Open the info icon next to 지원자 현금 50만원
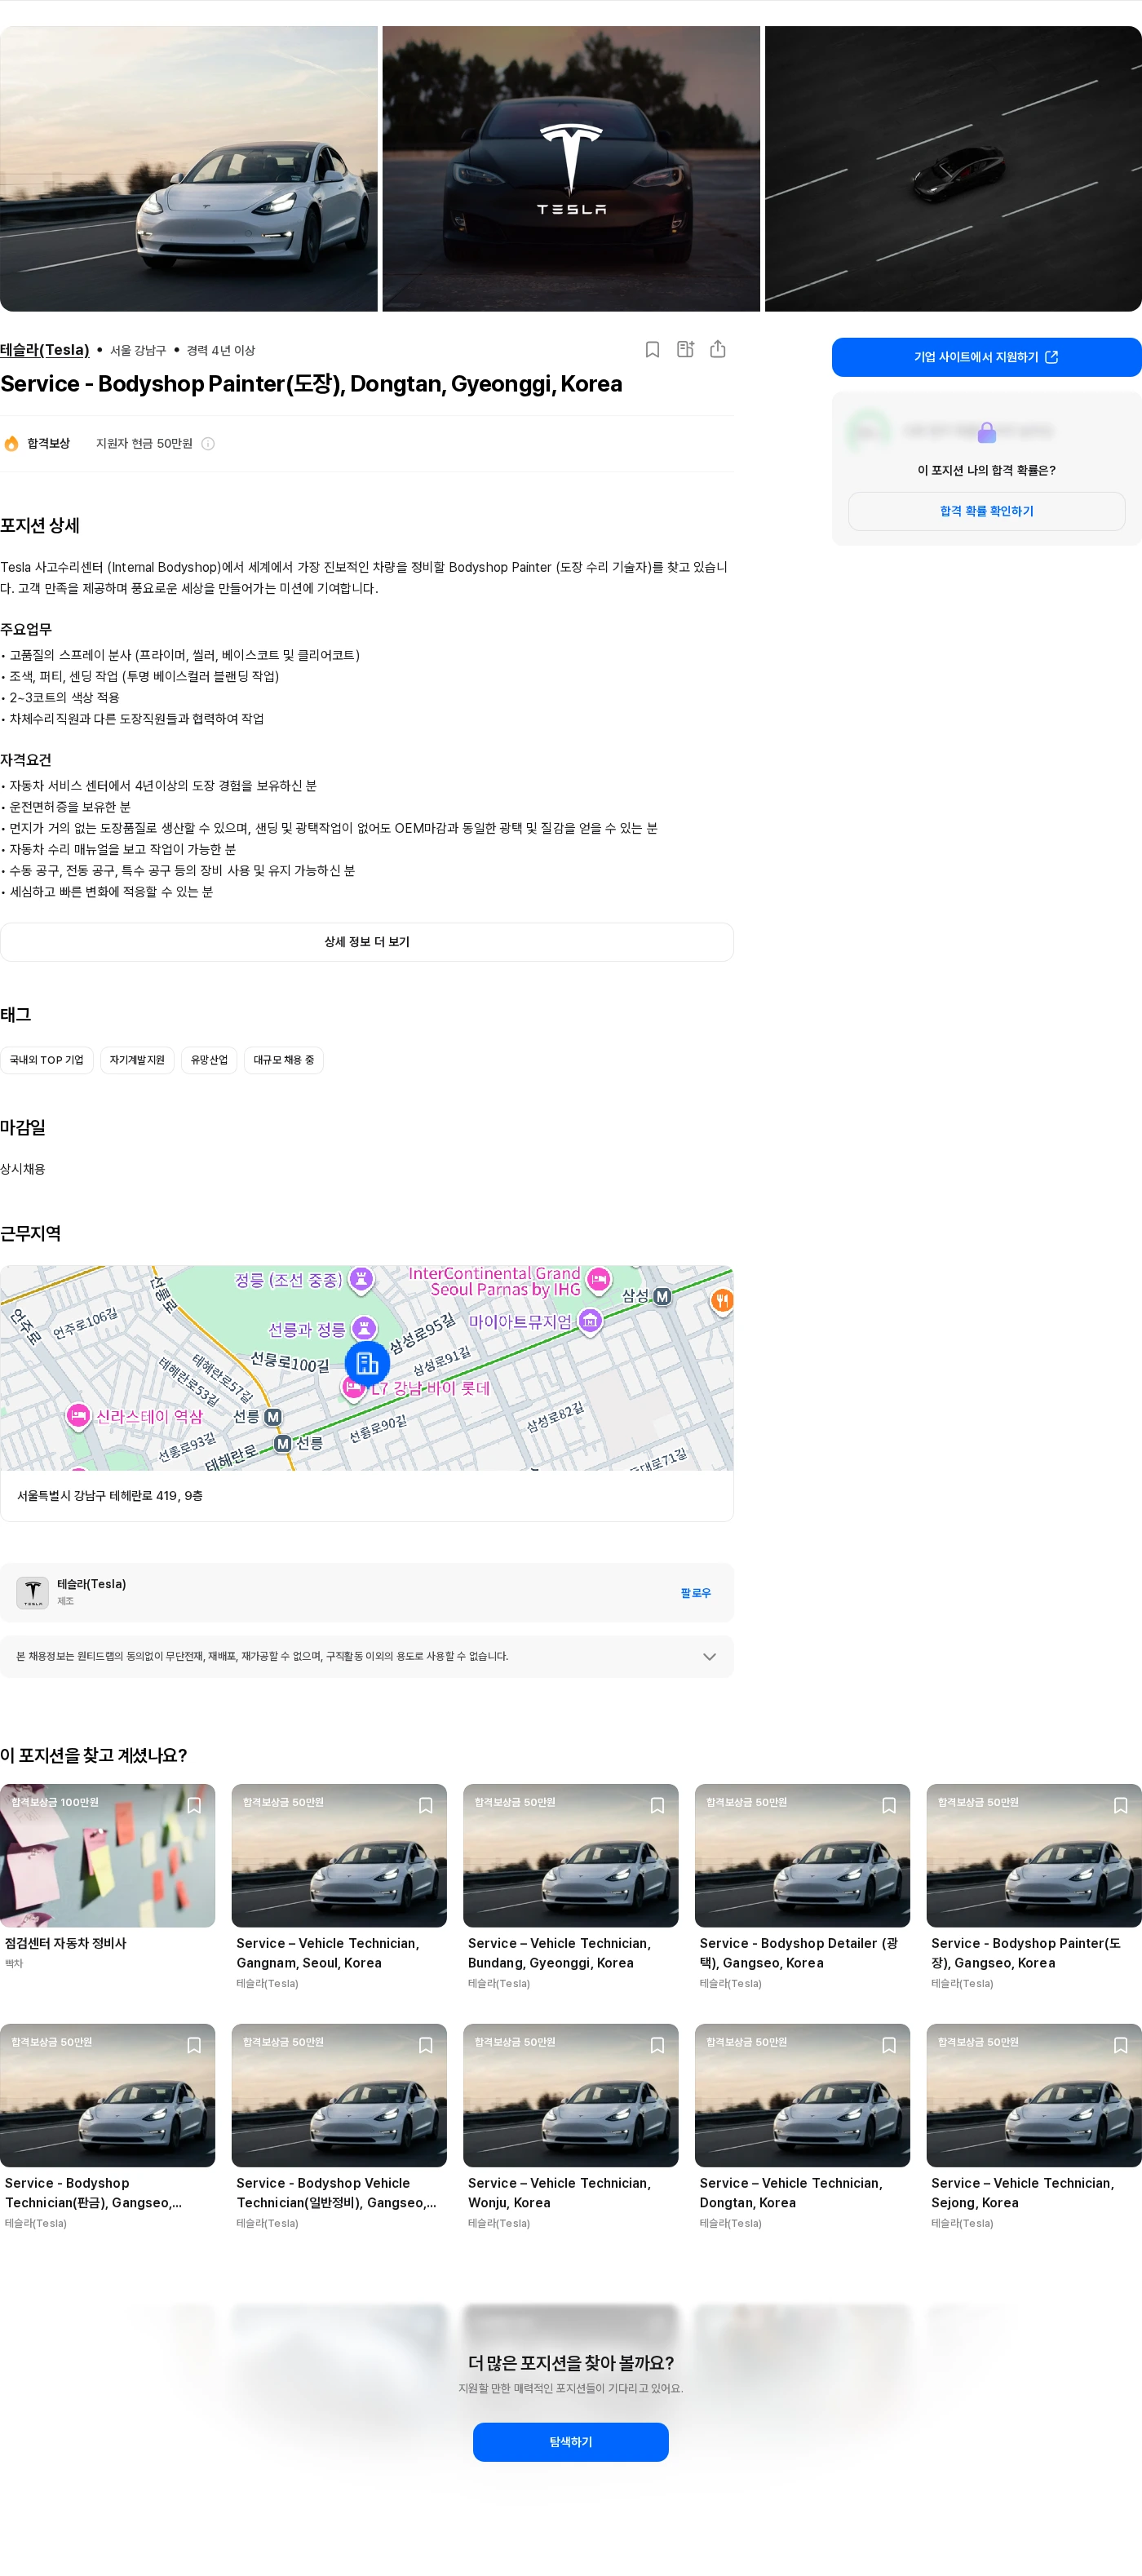This screenshot has width=1142, height=2576. coord(208,444)
